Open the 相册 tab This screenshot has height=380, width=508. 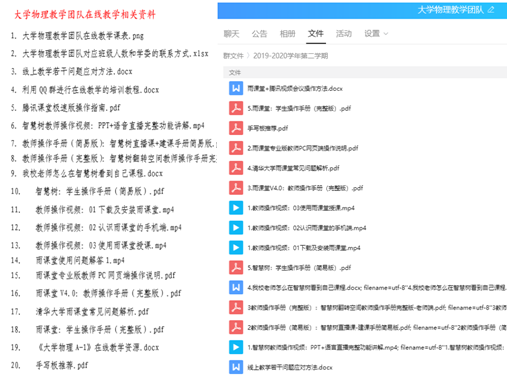[288, 34]
